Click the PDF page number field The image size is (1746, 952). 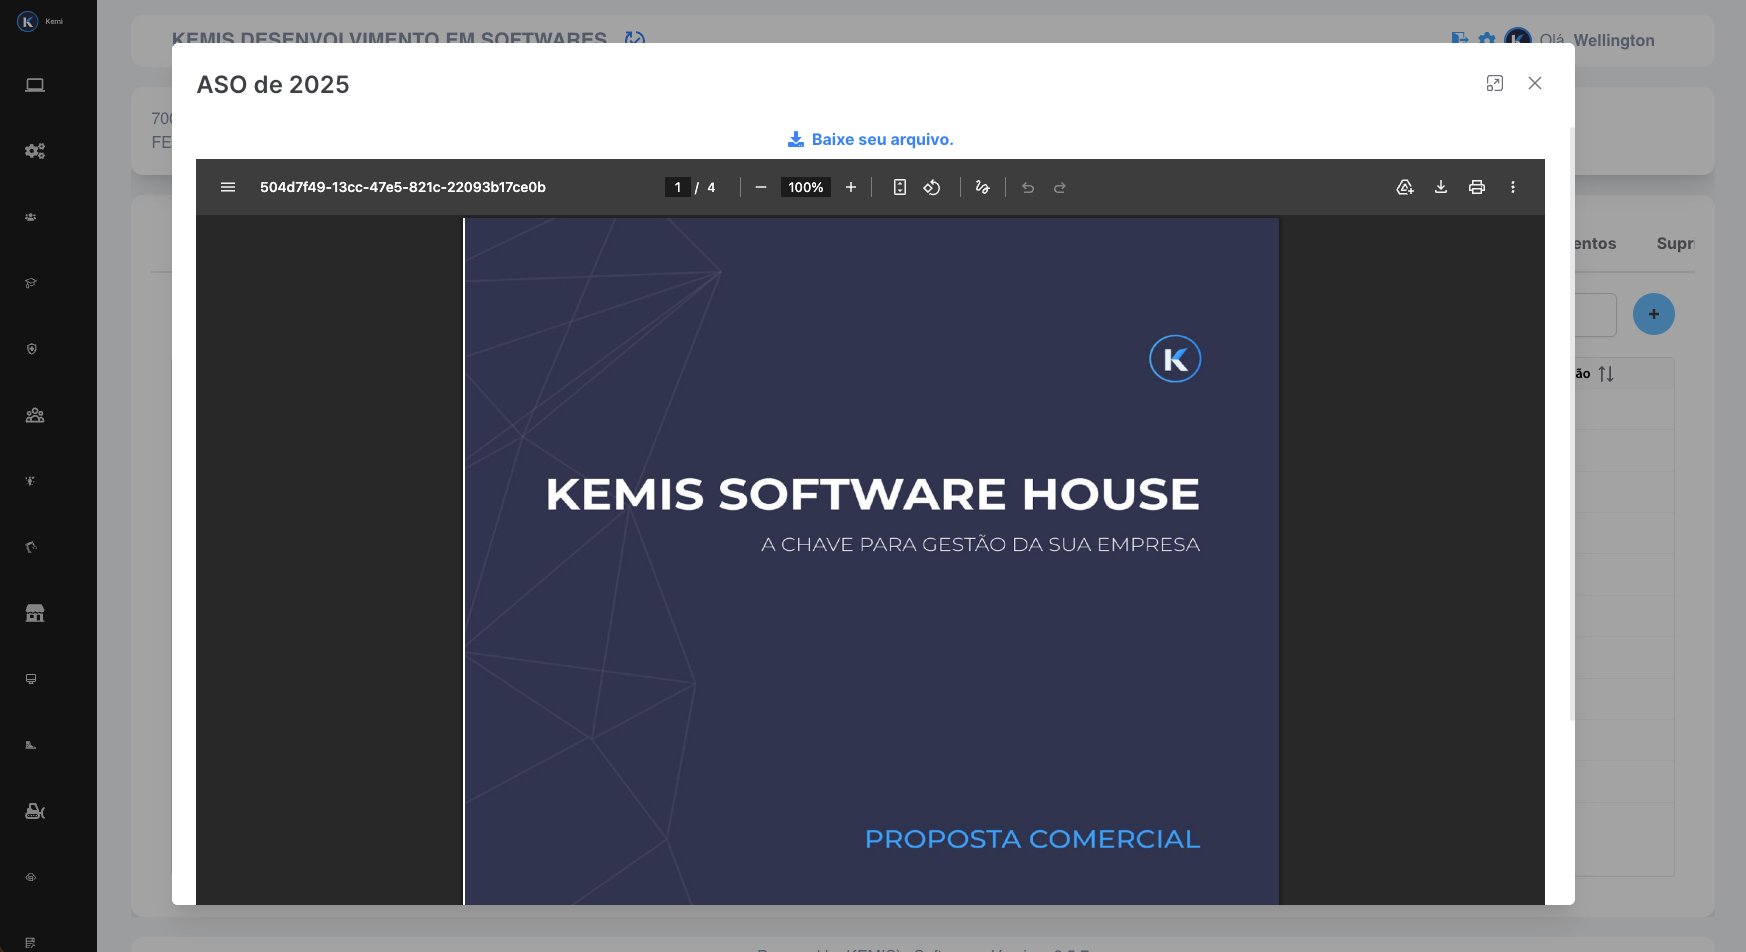click(678, 187)
